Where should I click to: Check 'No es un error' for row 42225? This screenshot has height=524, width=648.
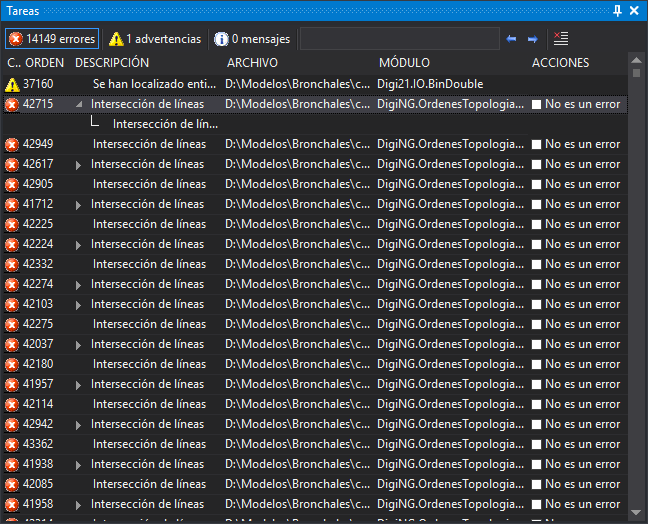[536, 224]
